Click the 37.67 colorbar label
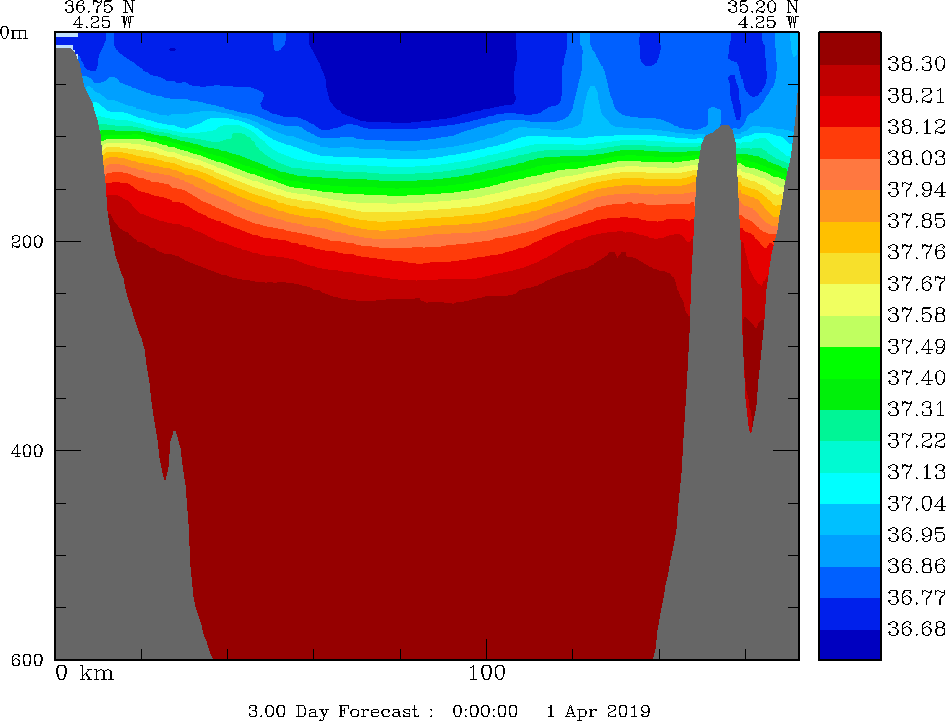 click(x=916, y=284)
